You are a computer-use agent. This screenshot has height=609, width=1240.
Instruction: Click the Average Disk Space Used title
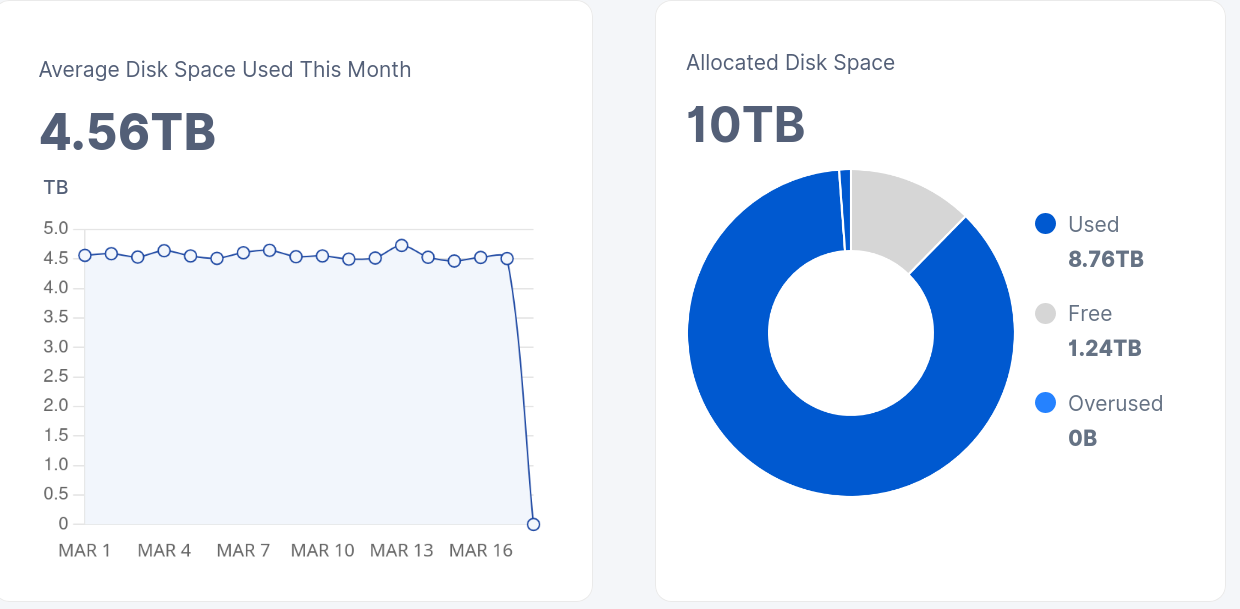click(225, 70)
